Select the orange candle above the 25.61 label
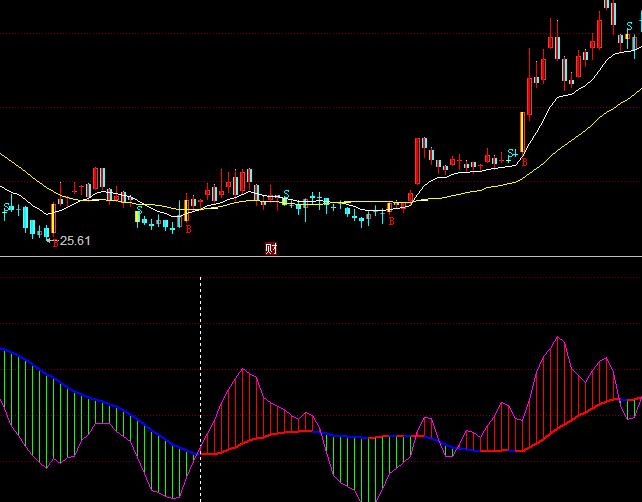 pos(52,218)
